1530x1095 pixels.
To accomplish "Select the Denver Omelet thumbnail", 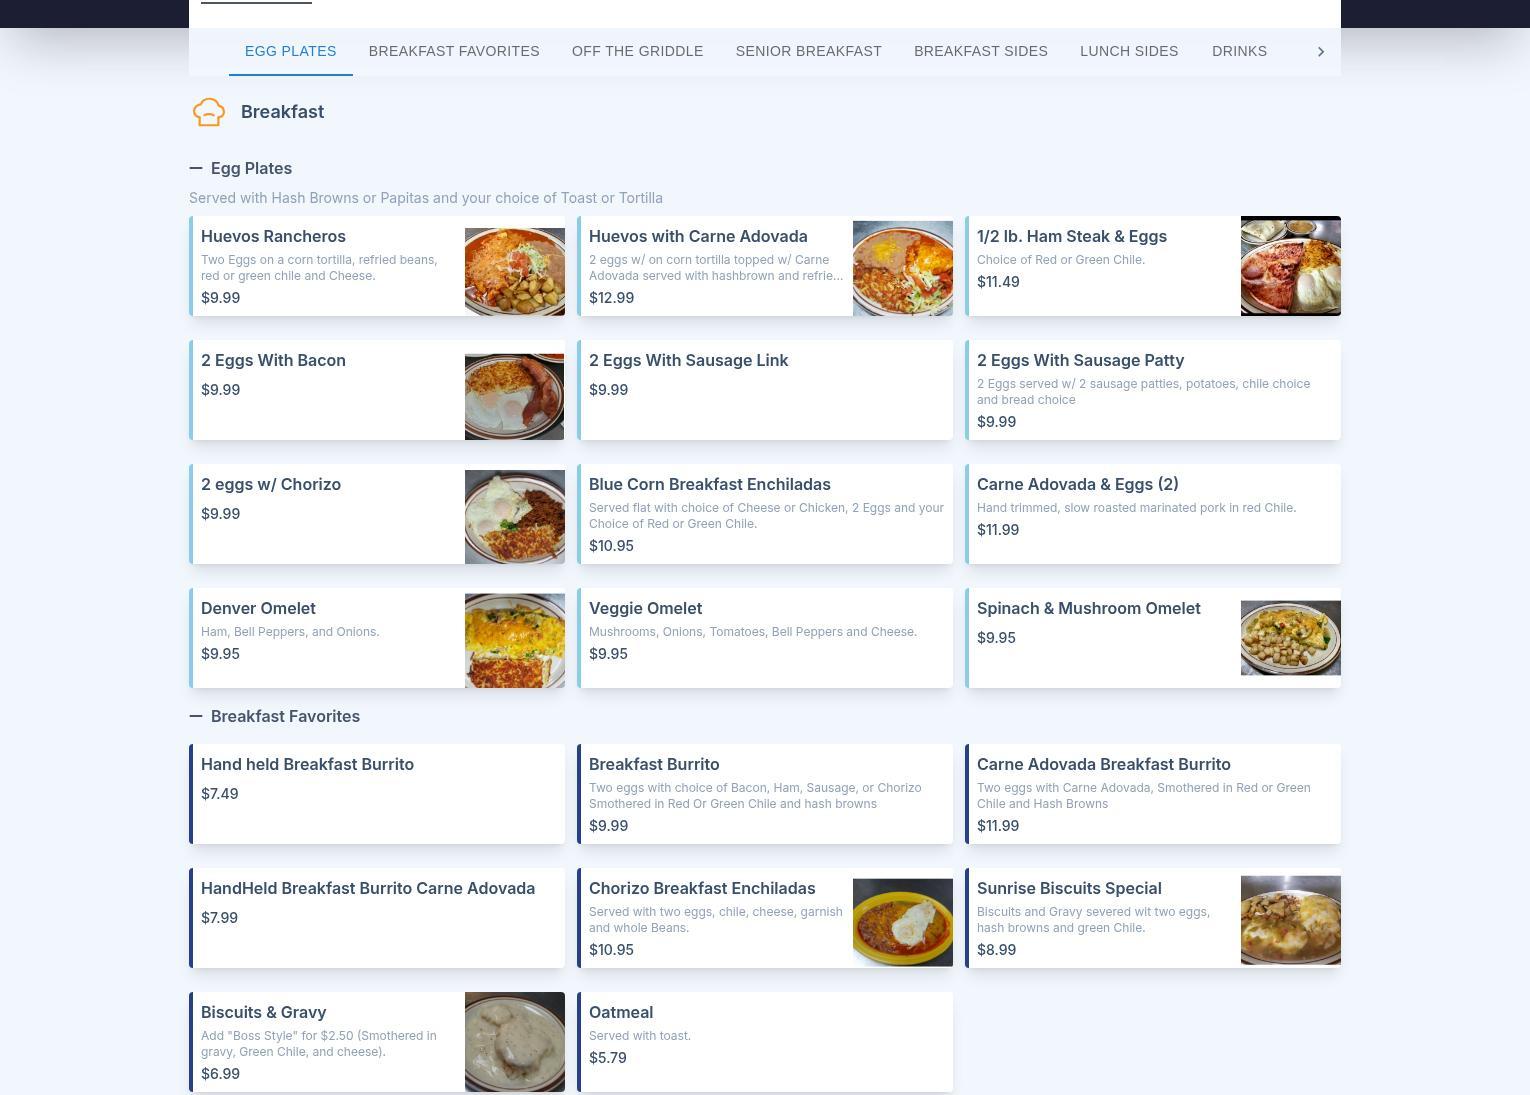I will pos(514,640).
